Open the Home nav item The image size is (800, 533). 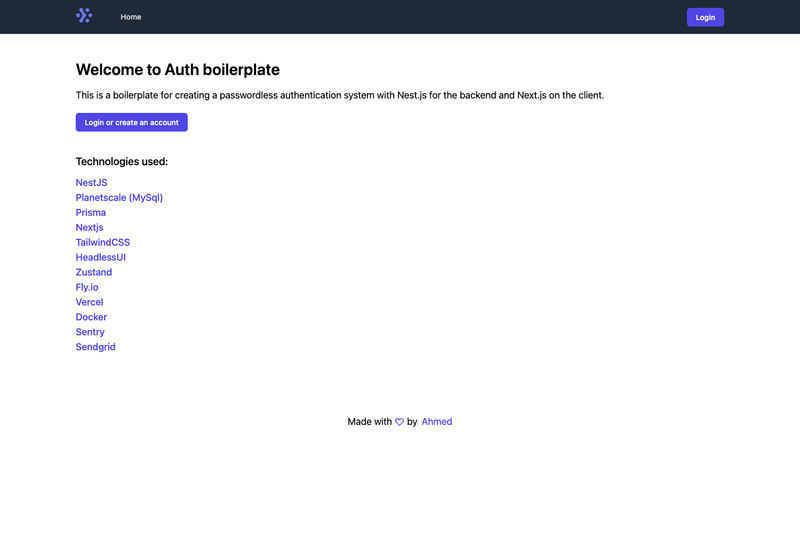coord(131,17)
